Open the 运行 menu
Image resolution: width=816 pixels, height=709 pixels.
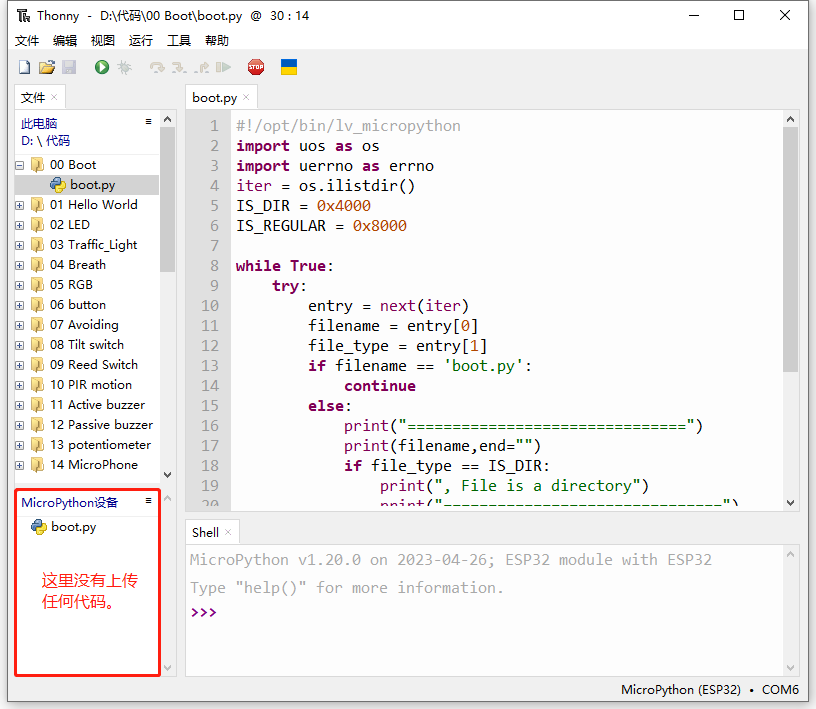(141, 41)
